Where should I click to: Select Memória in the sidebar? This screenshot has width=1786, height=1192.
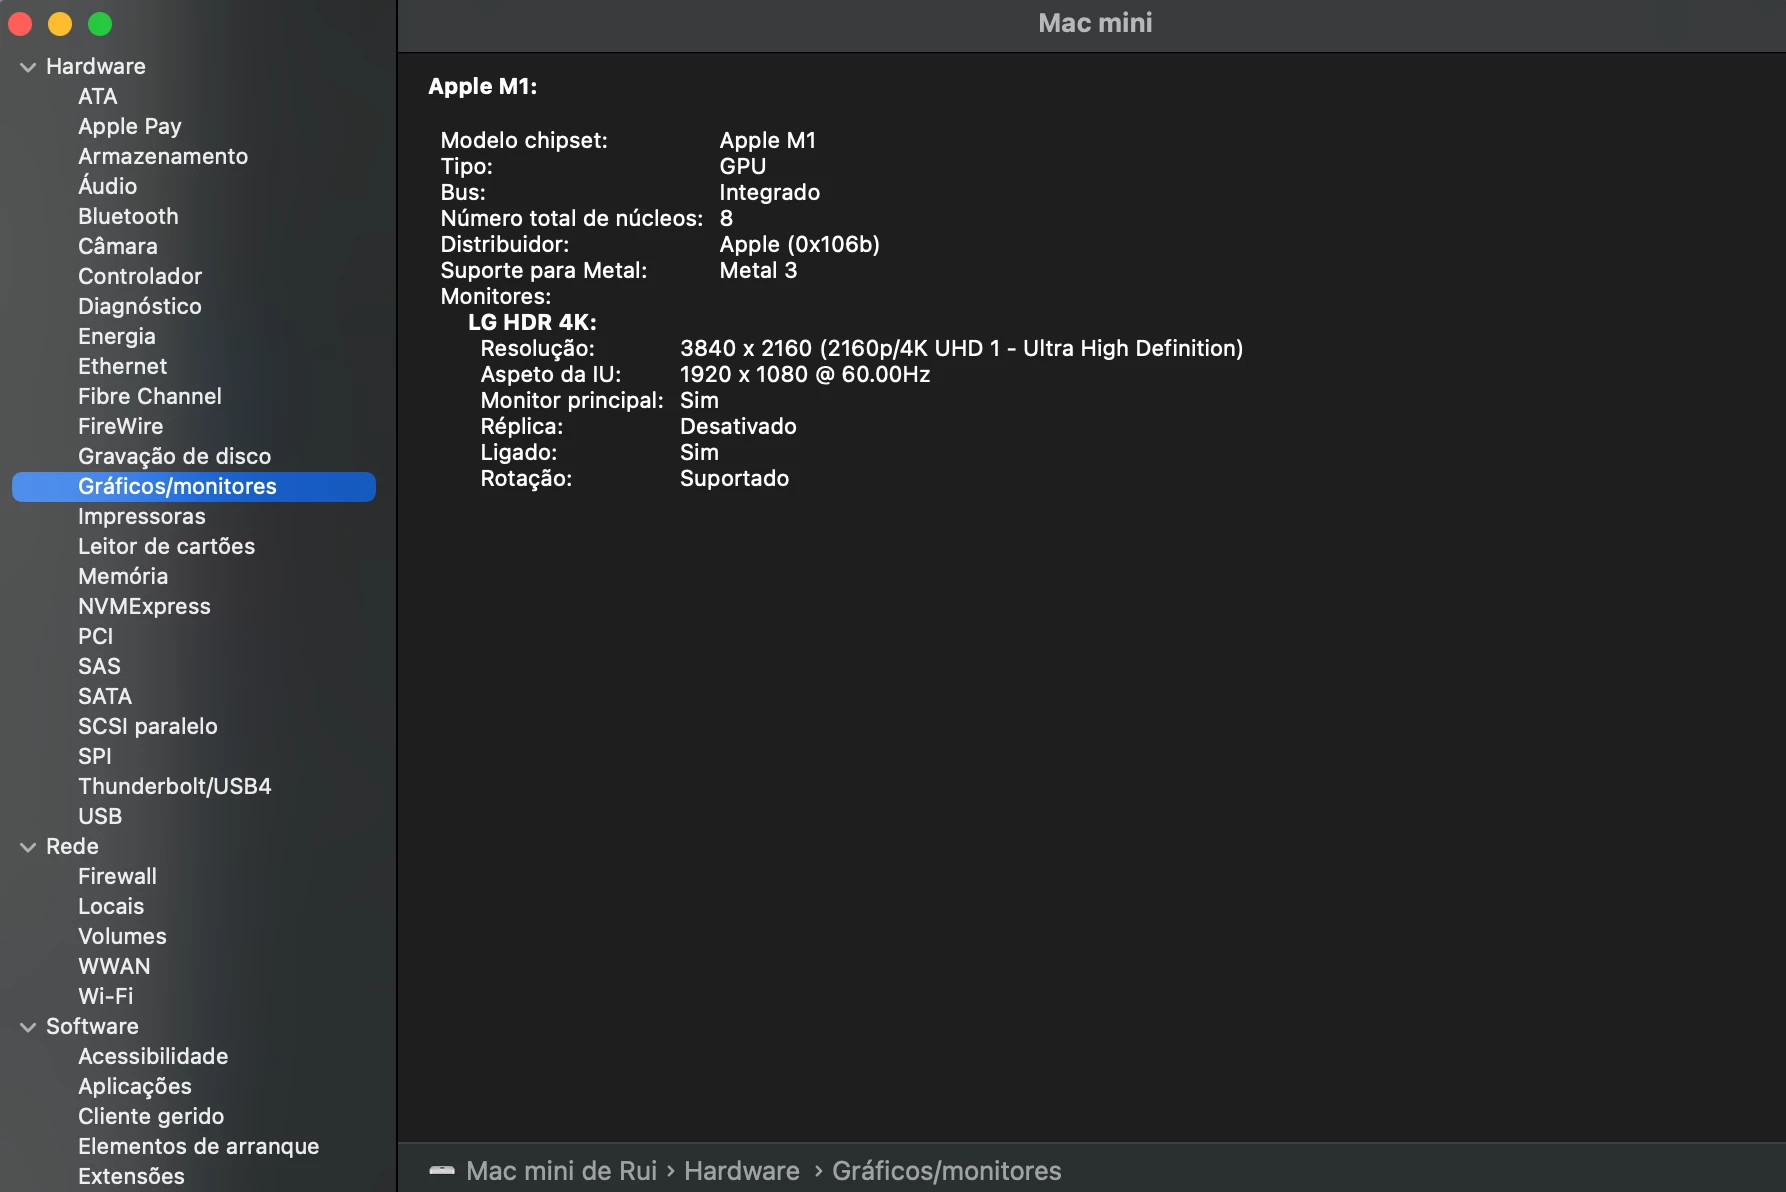(123, 577)
